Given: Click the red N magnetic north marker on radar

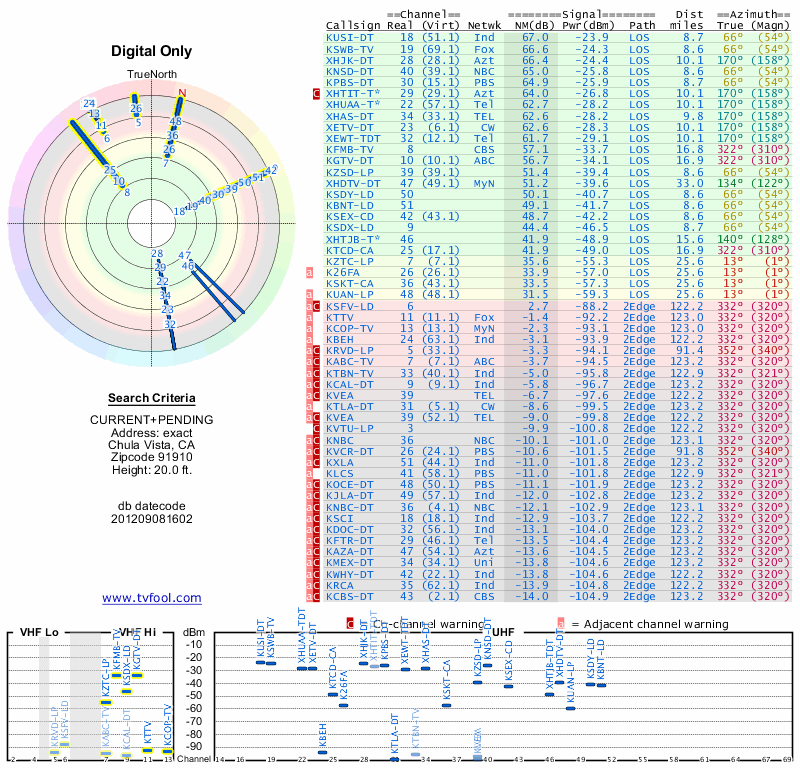Looking at the screenshot, I should 182,93.
